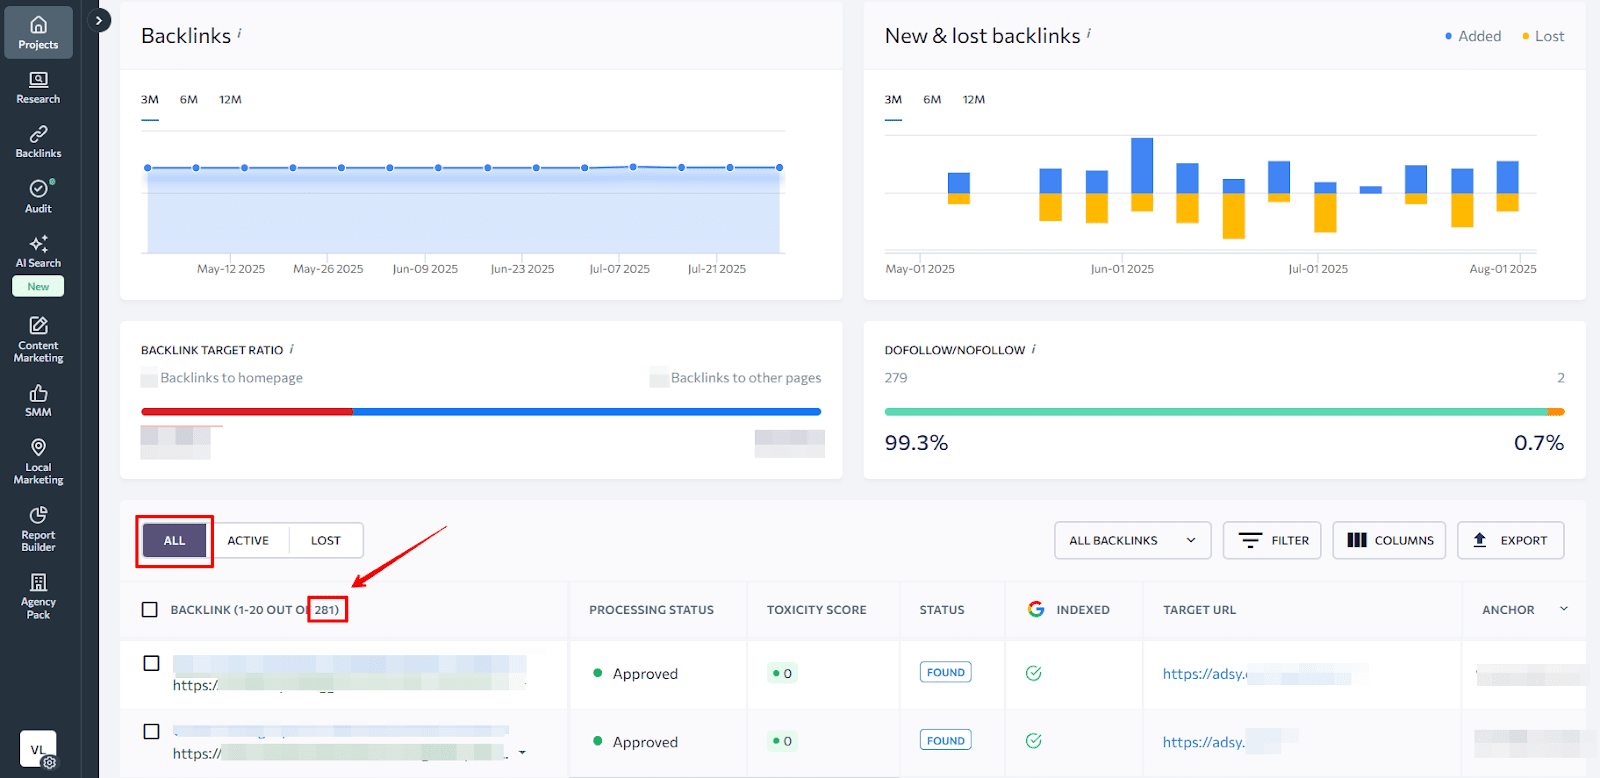Viewport: 1600px width, 778px height.
Task: Toggle the Lost legend item
Action: click(x=1543, y=36)
